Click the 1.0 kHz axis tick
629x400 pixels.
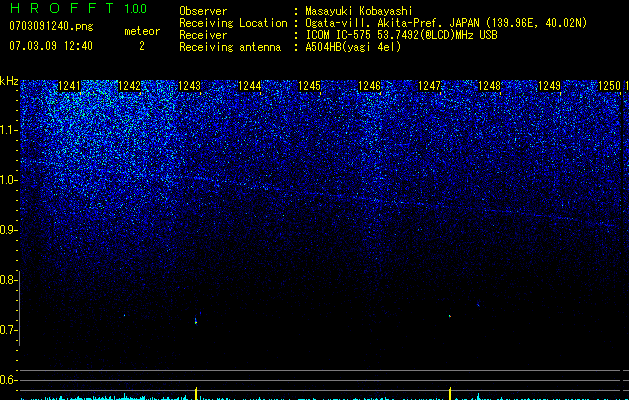click(9, 180)
